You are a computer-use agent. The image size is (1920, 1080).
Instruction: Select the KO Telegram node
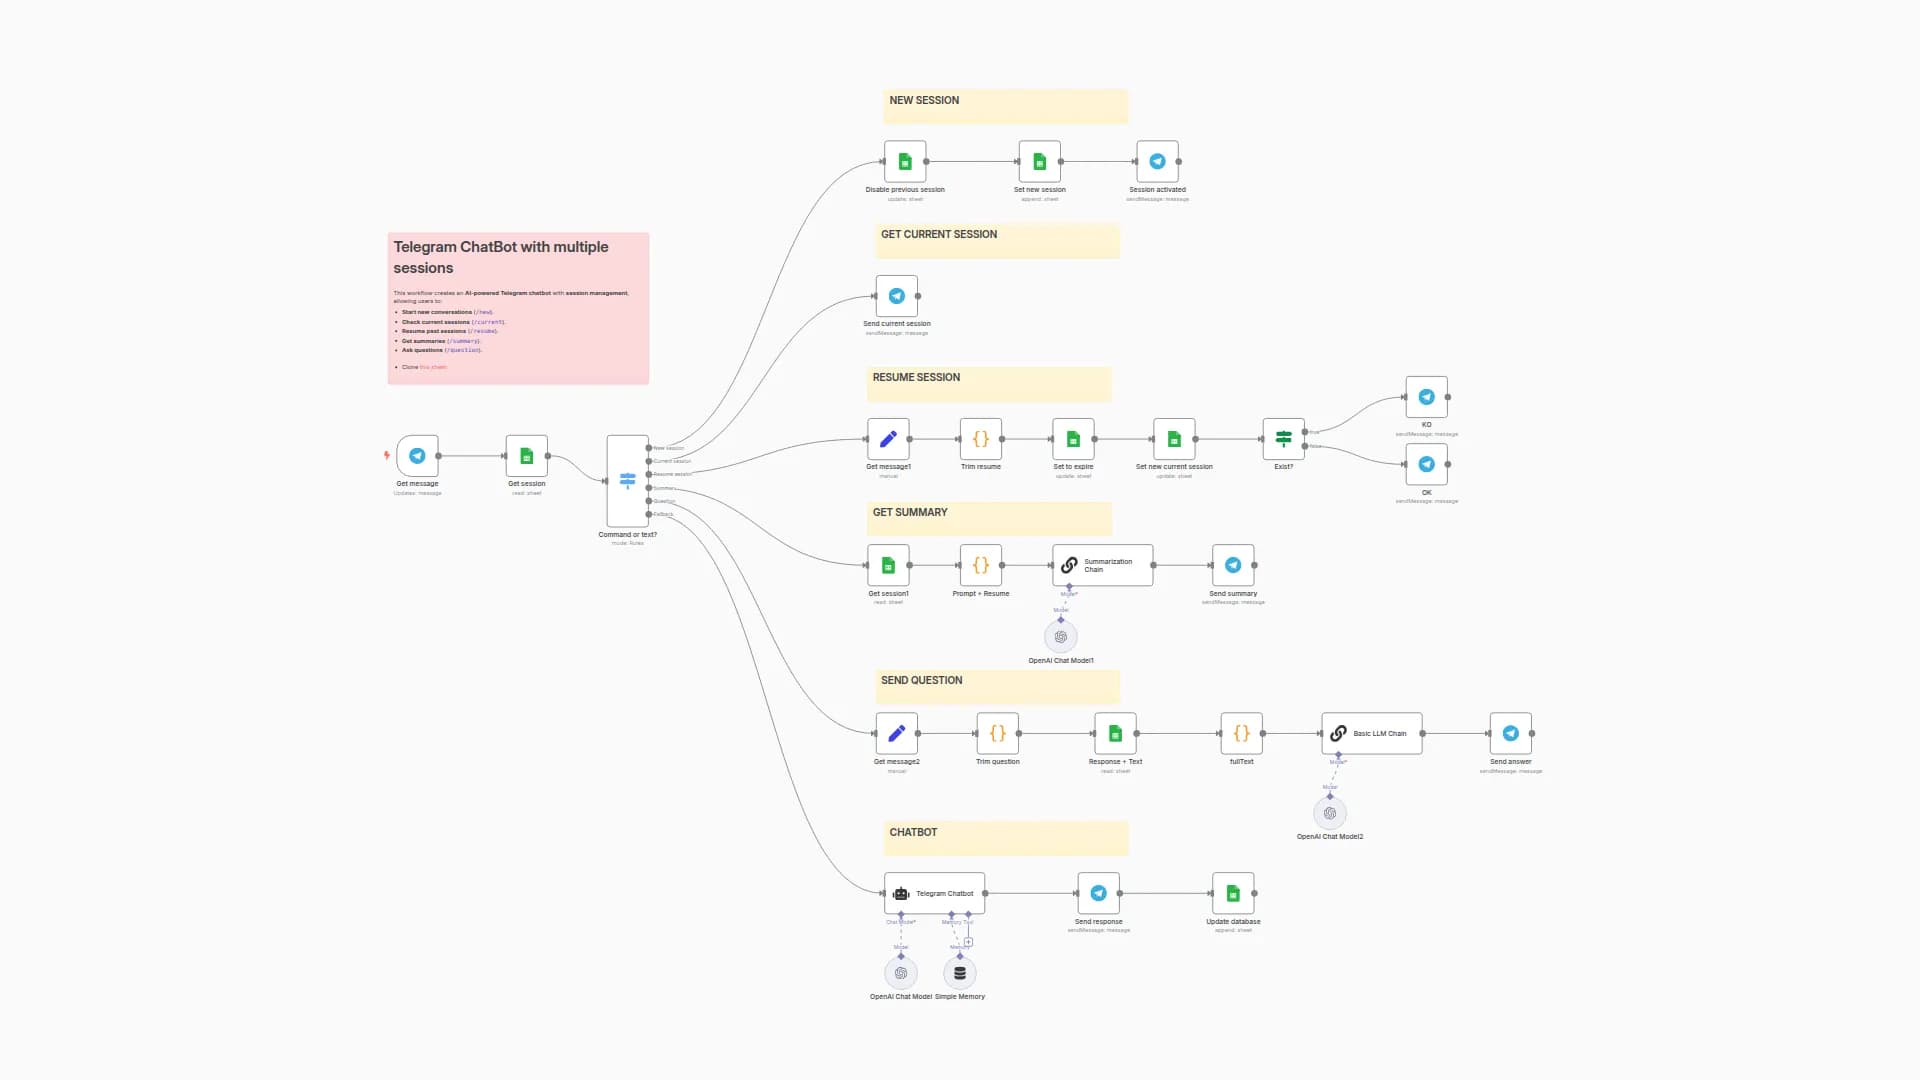(1427, 397)
